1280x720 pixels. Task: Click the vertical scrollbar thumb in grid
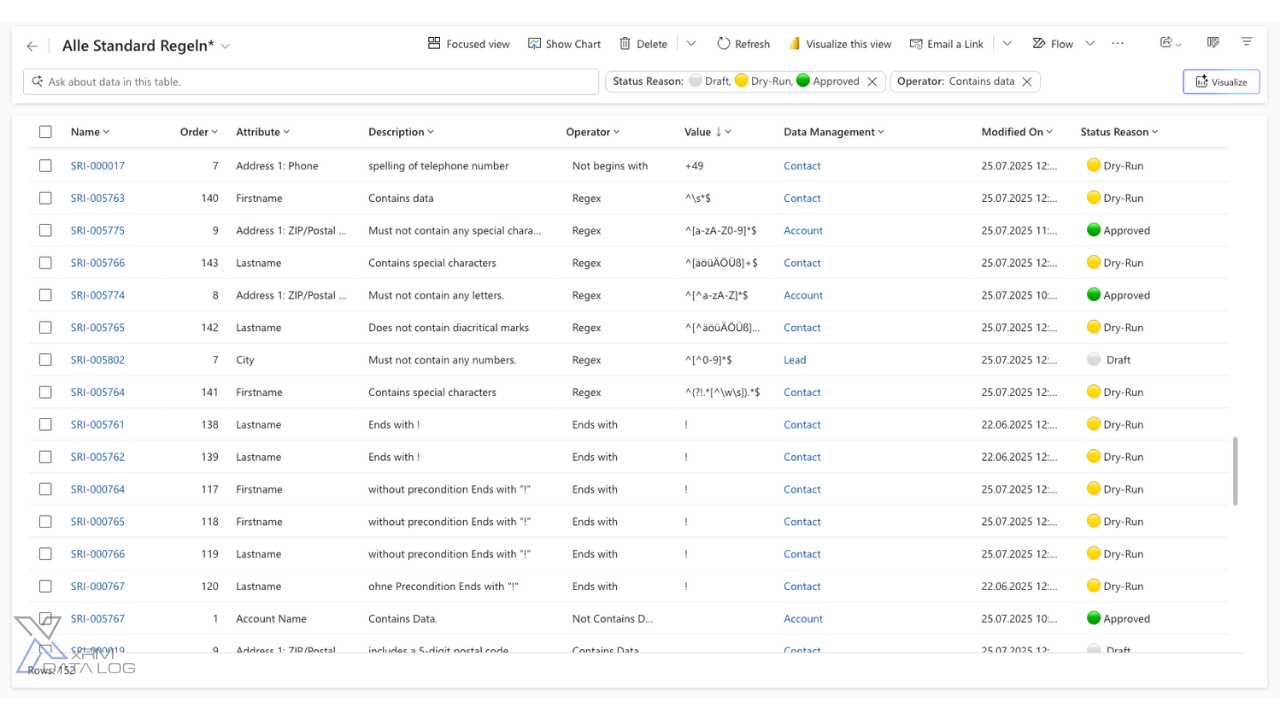click(1236, 470)
